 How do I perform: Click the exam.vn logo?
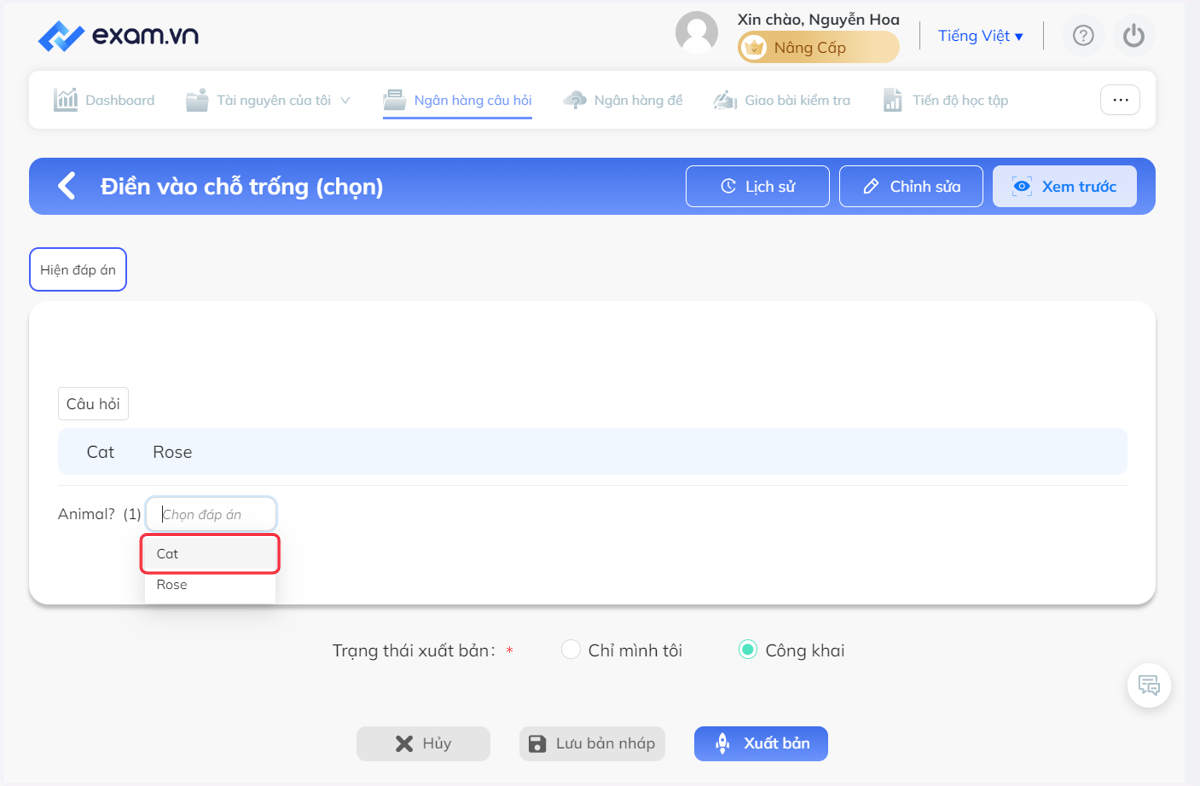118,36
